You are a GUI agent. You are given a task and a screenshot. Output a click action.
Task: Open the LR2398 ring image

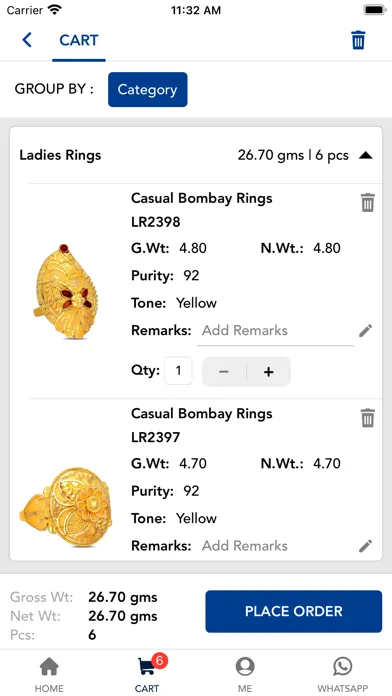point(65,291)
